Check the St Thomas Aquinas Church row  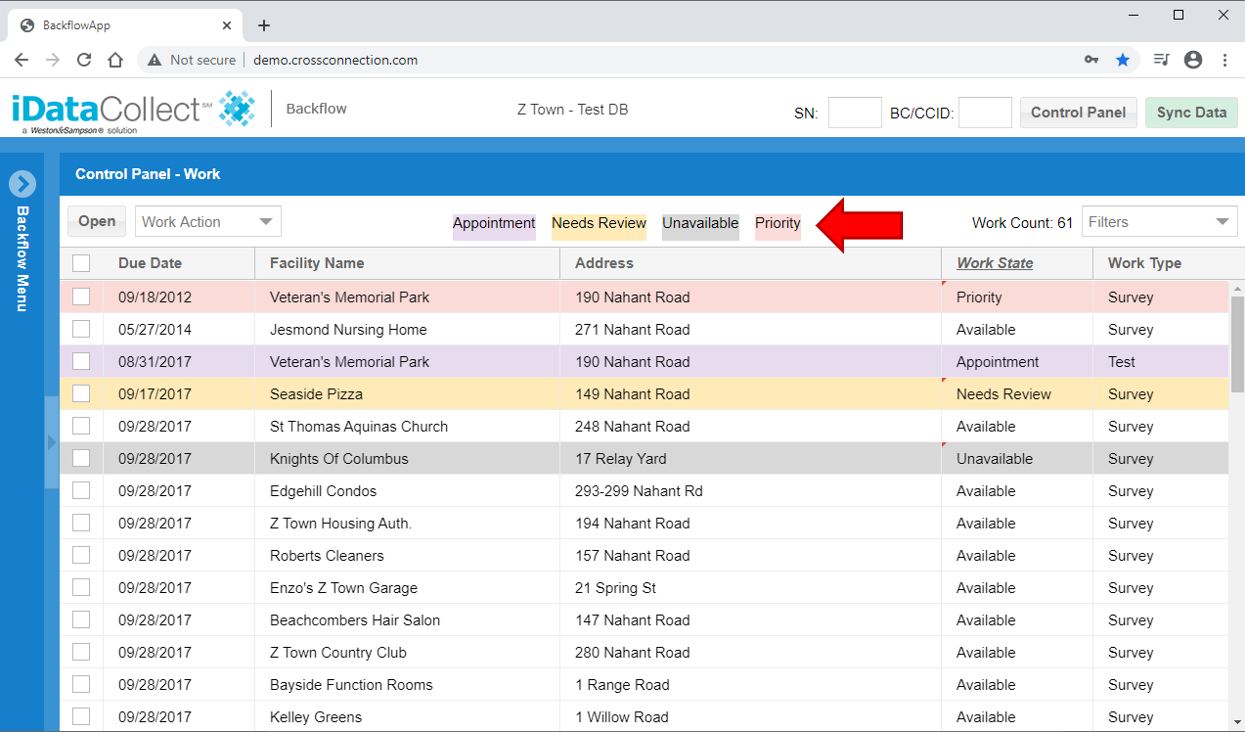click(x=81, y=426)
